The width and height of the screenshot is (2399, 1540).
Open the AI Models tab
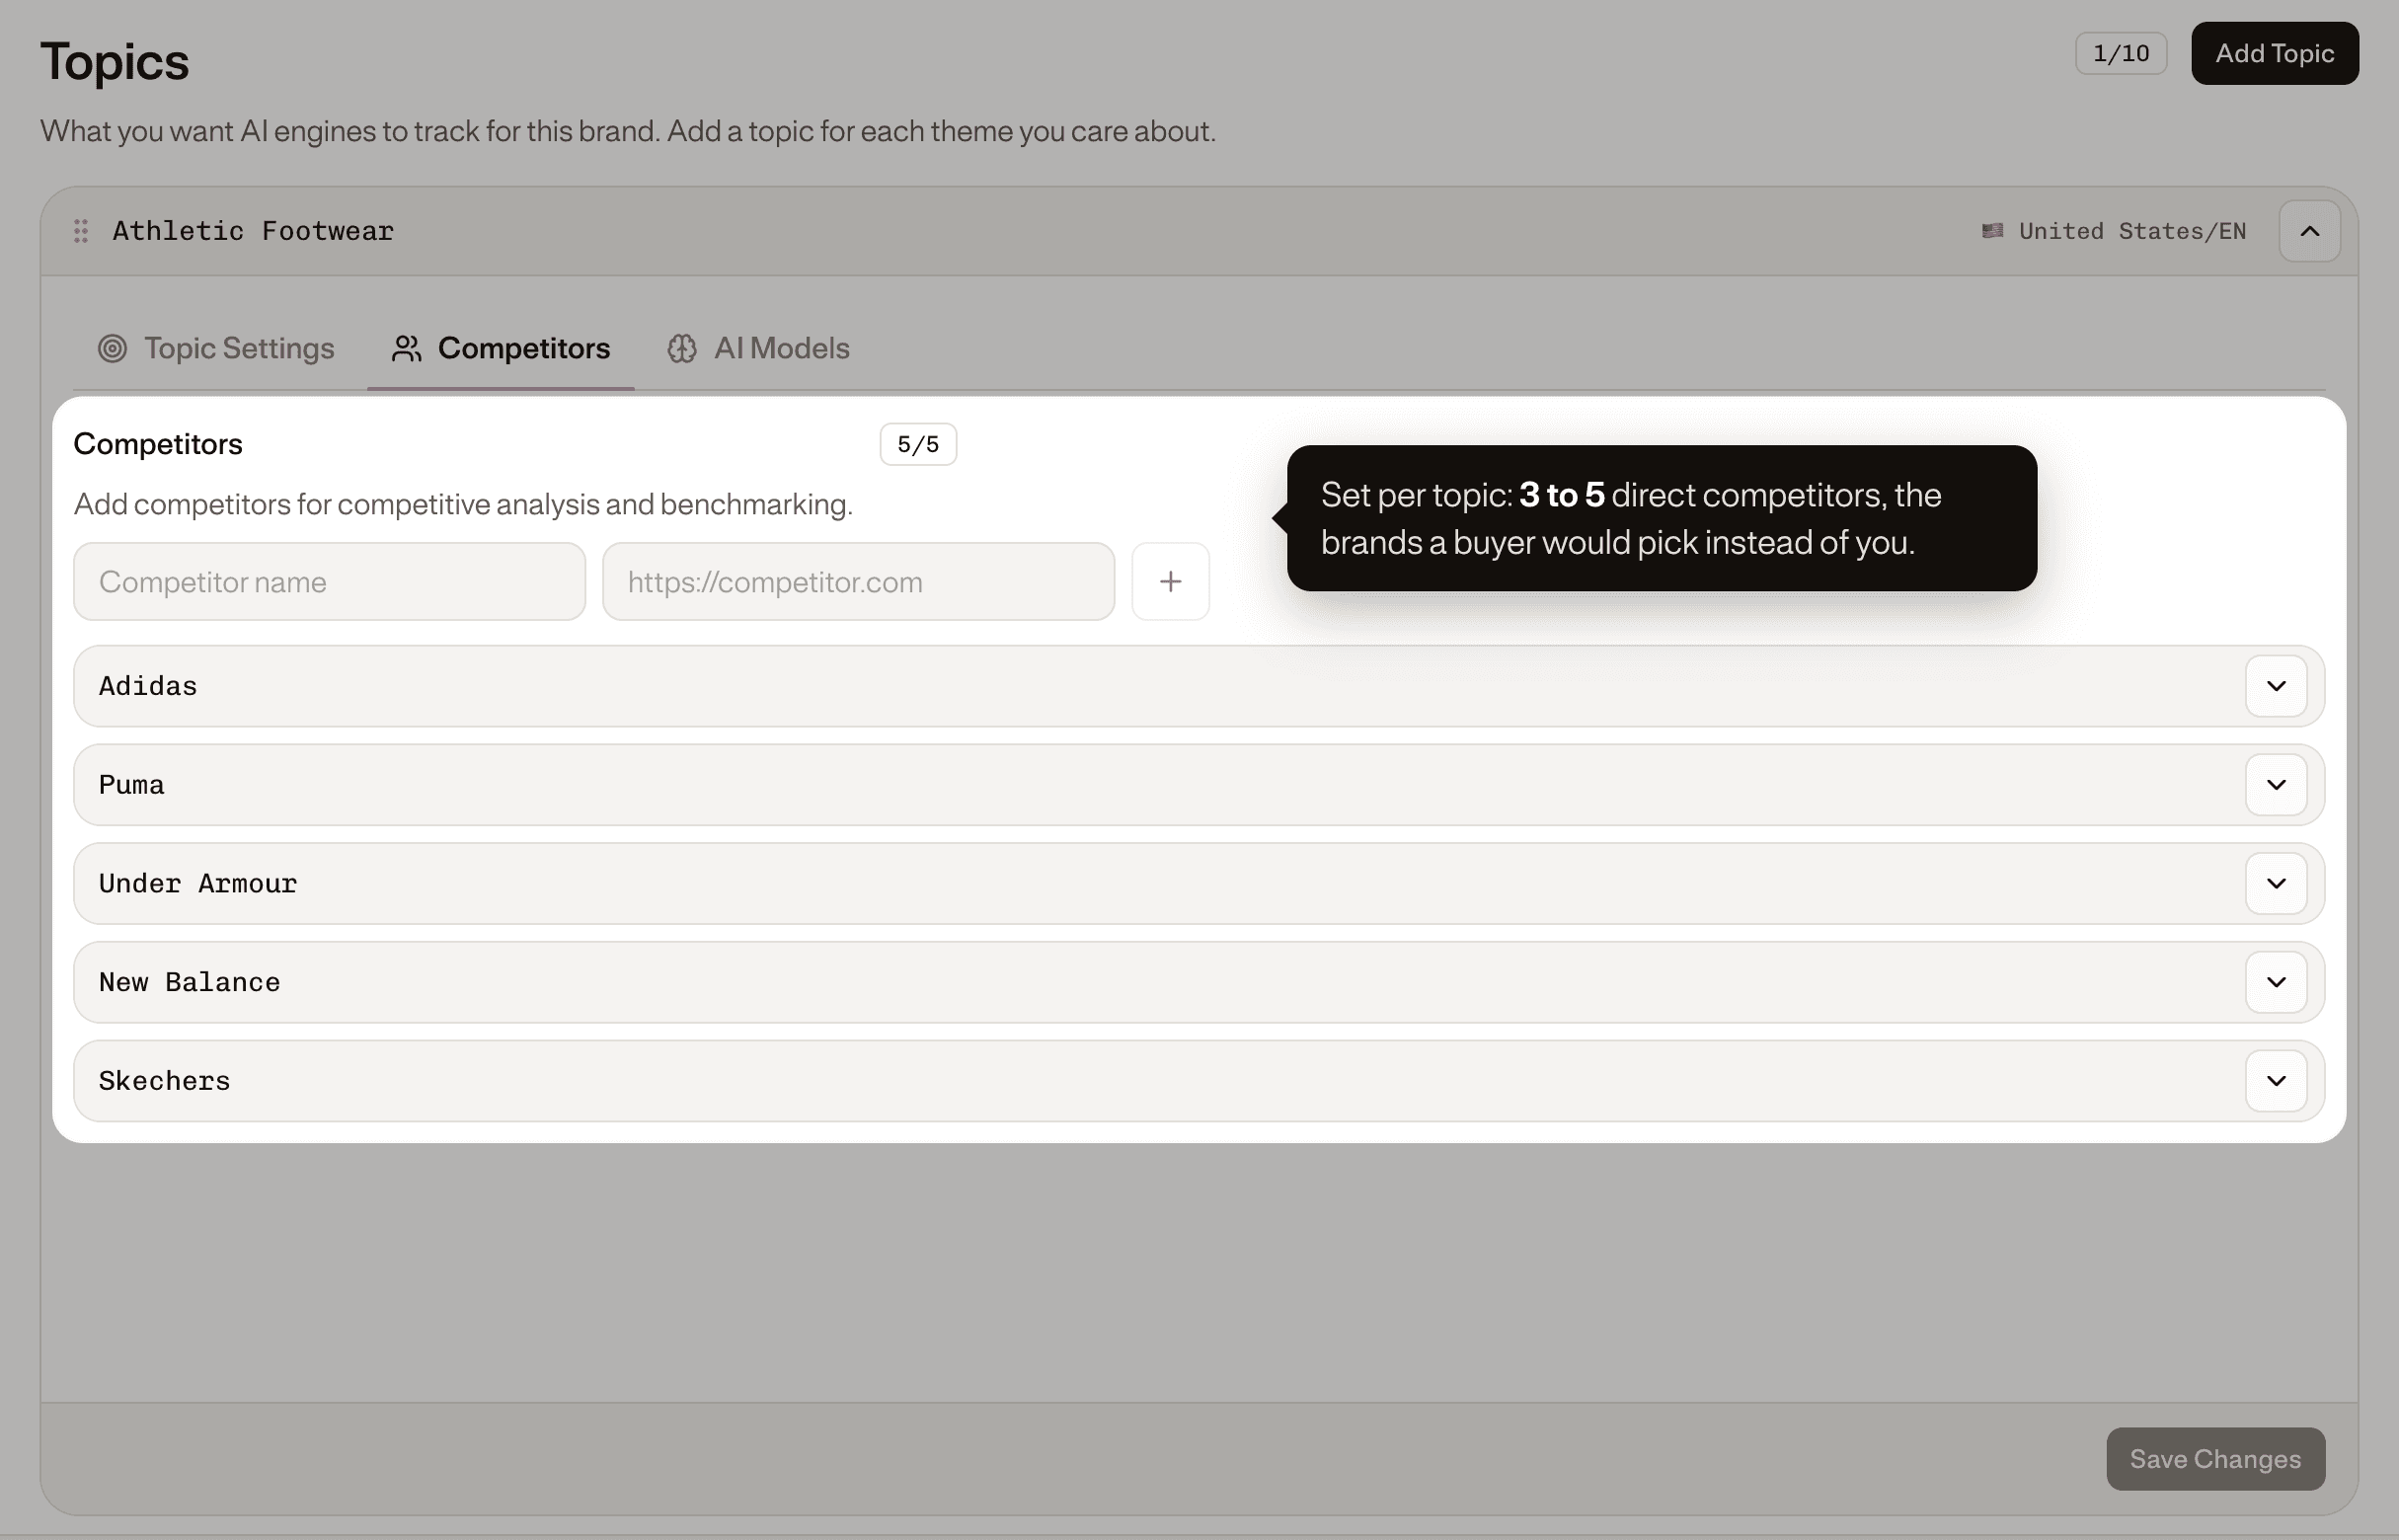[x=758, y=348]
